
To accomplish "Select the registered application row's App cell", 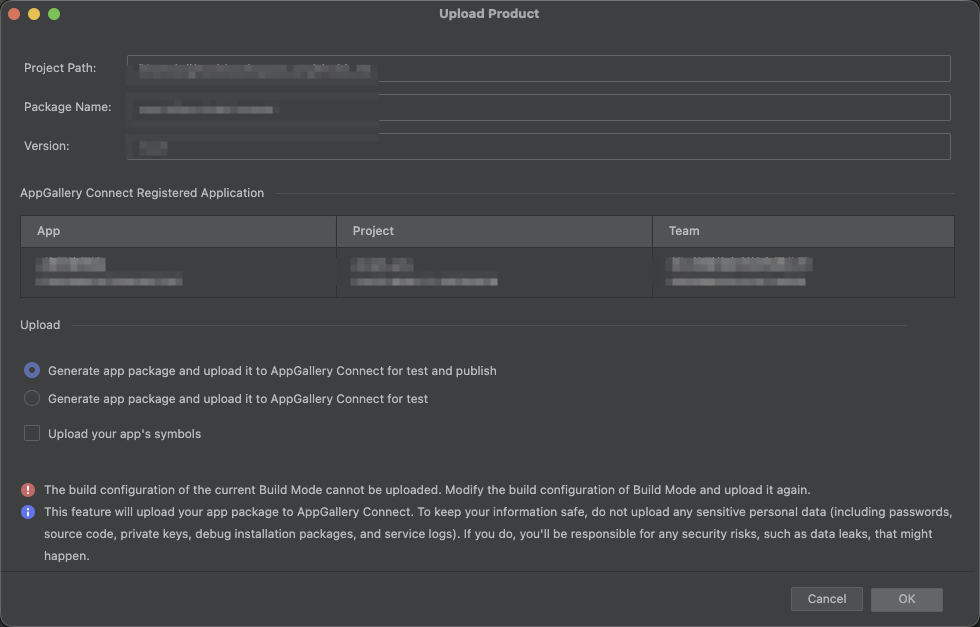I will (x=178, y=272).
